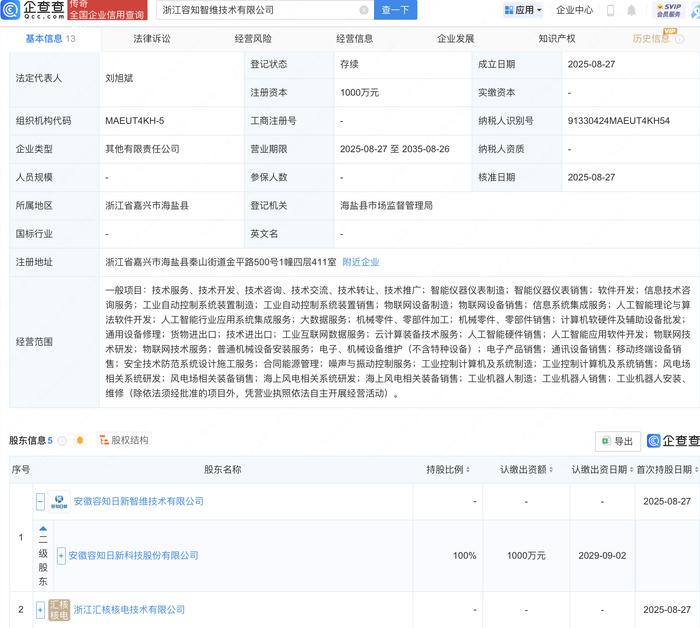Click the 2029-09-02 contribution date cell
700x628 pixels.
tap(602, 556)
